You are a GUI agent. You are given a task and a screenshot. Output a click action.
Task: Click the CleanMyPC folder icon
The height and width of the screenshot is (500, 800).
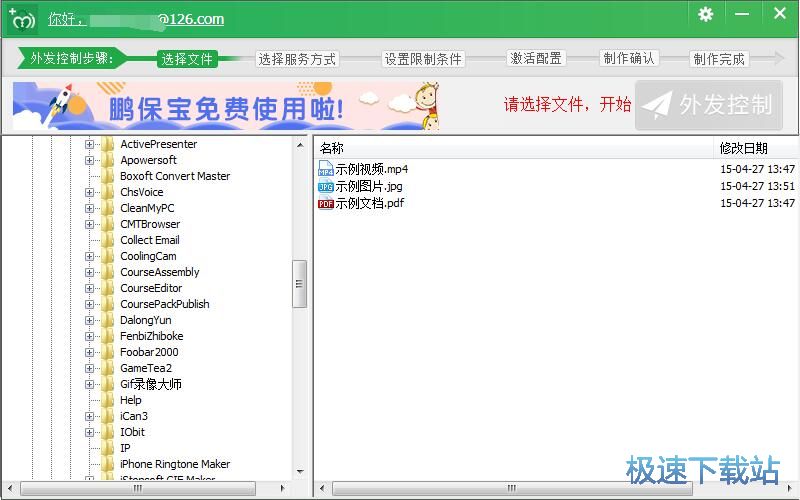(x=107, y=208)
